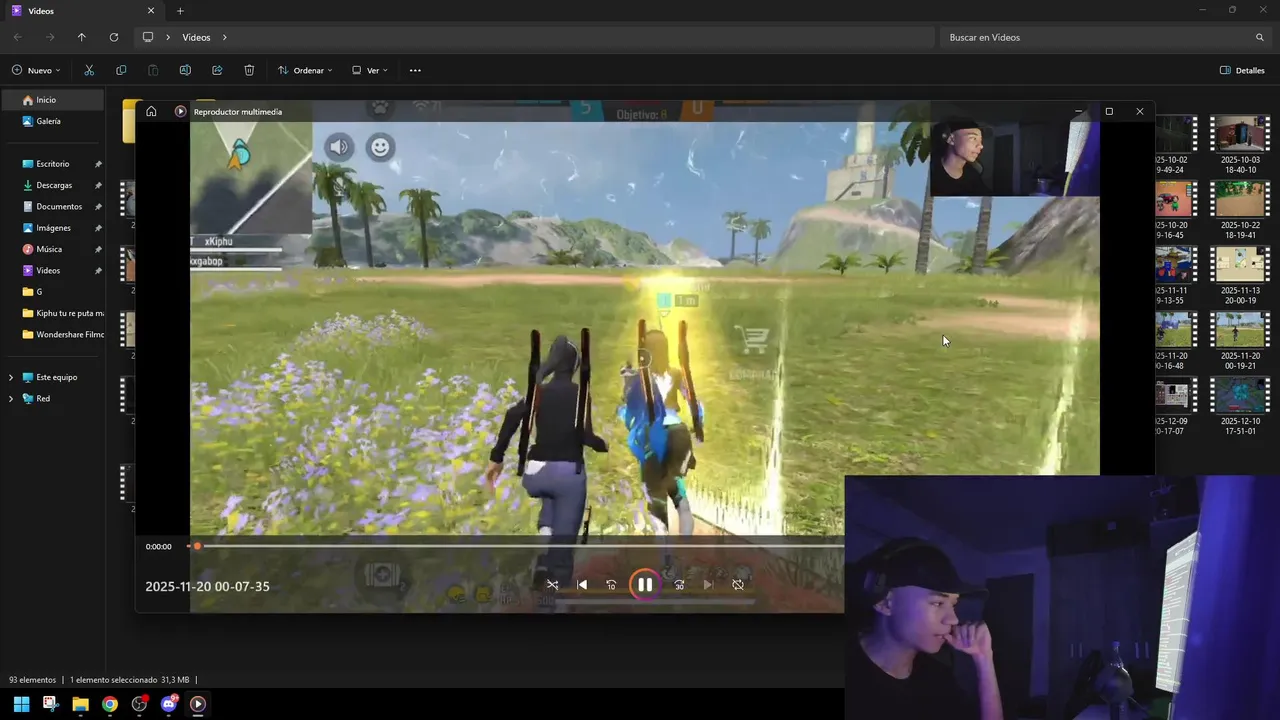The height and width of the screenshot is (720, 1280).
Task: Open Descargas in the sidebar
Action: (x=52, y=185)
